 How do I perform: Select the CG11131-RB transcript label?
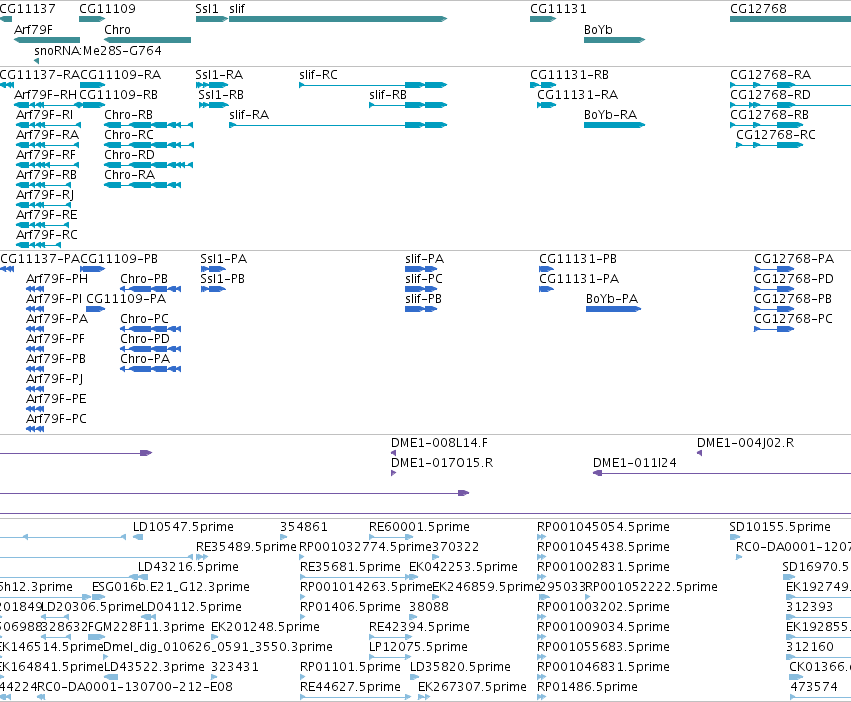(569, 75)
